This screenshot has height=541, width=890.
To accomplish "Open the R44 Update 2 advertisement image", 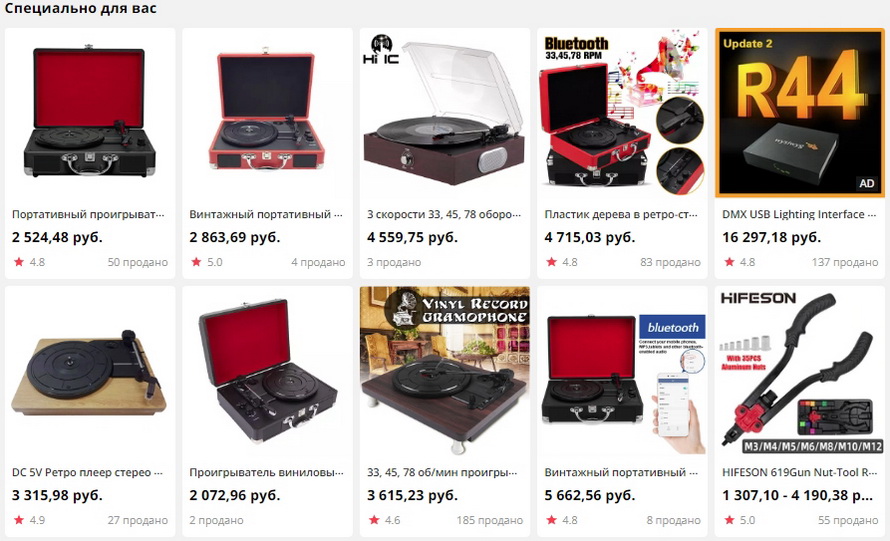I will [x=800, y=113].
